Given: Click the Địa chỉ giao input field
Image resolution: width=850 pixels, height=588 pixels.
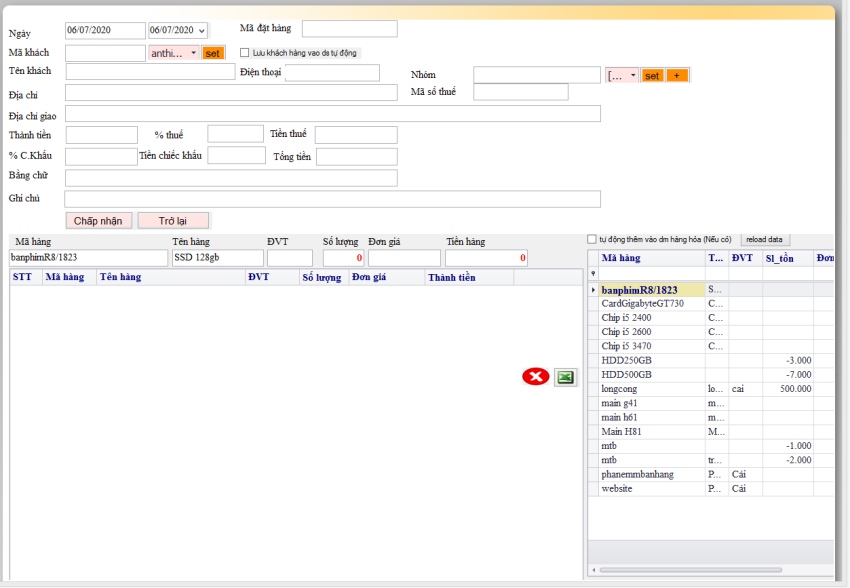Looking at the screenshot, I should (333, 114).
